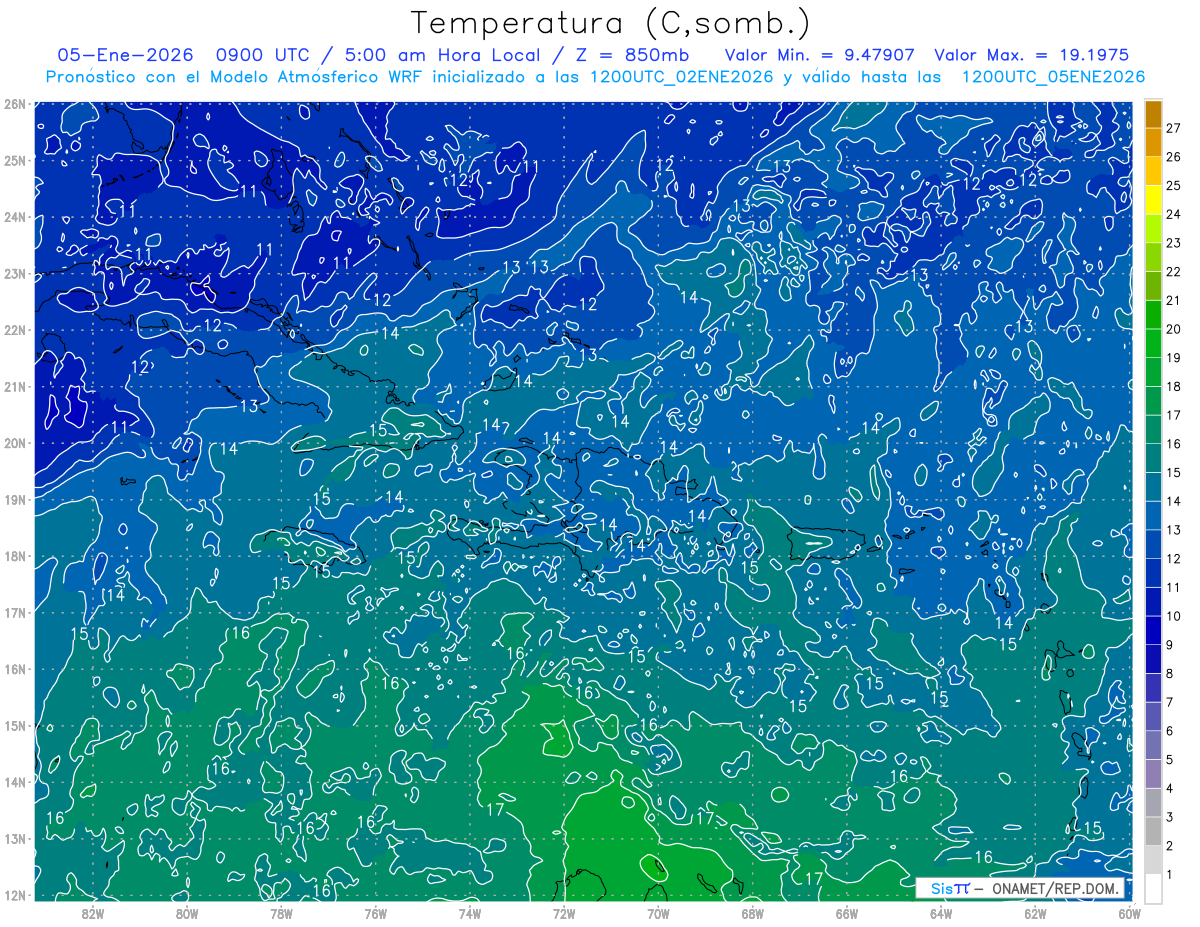Click latitude axis label 13N
The width and height of the screenshot is (1200, 927).
click(14, 838)
